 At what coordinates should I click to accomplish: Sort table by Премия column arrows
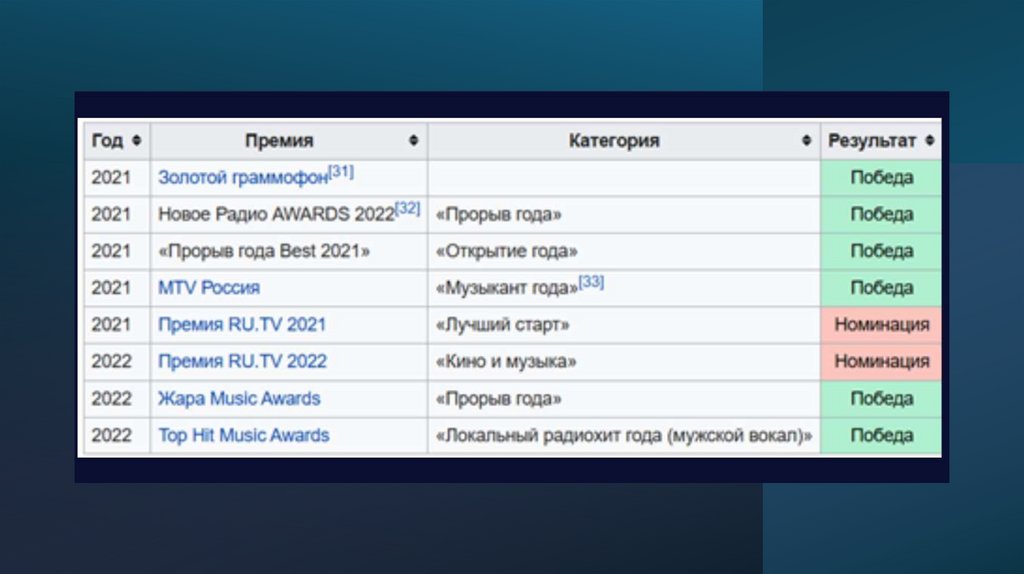413,140
